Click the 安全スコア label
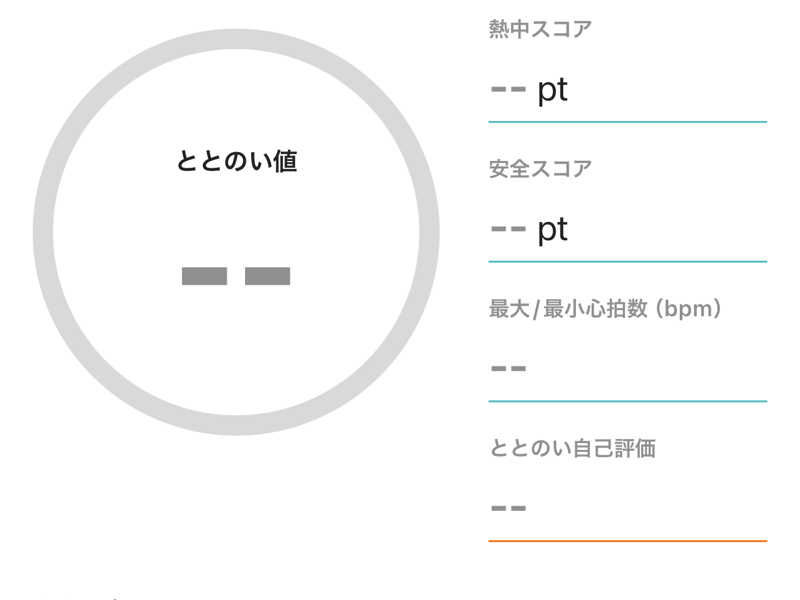 point(540,169)
